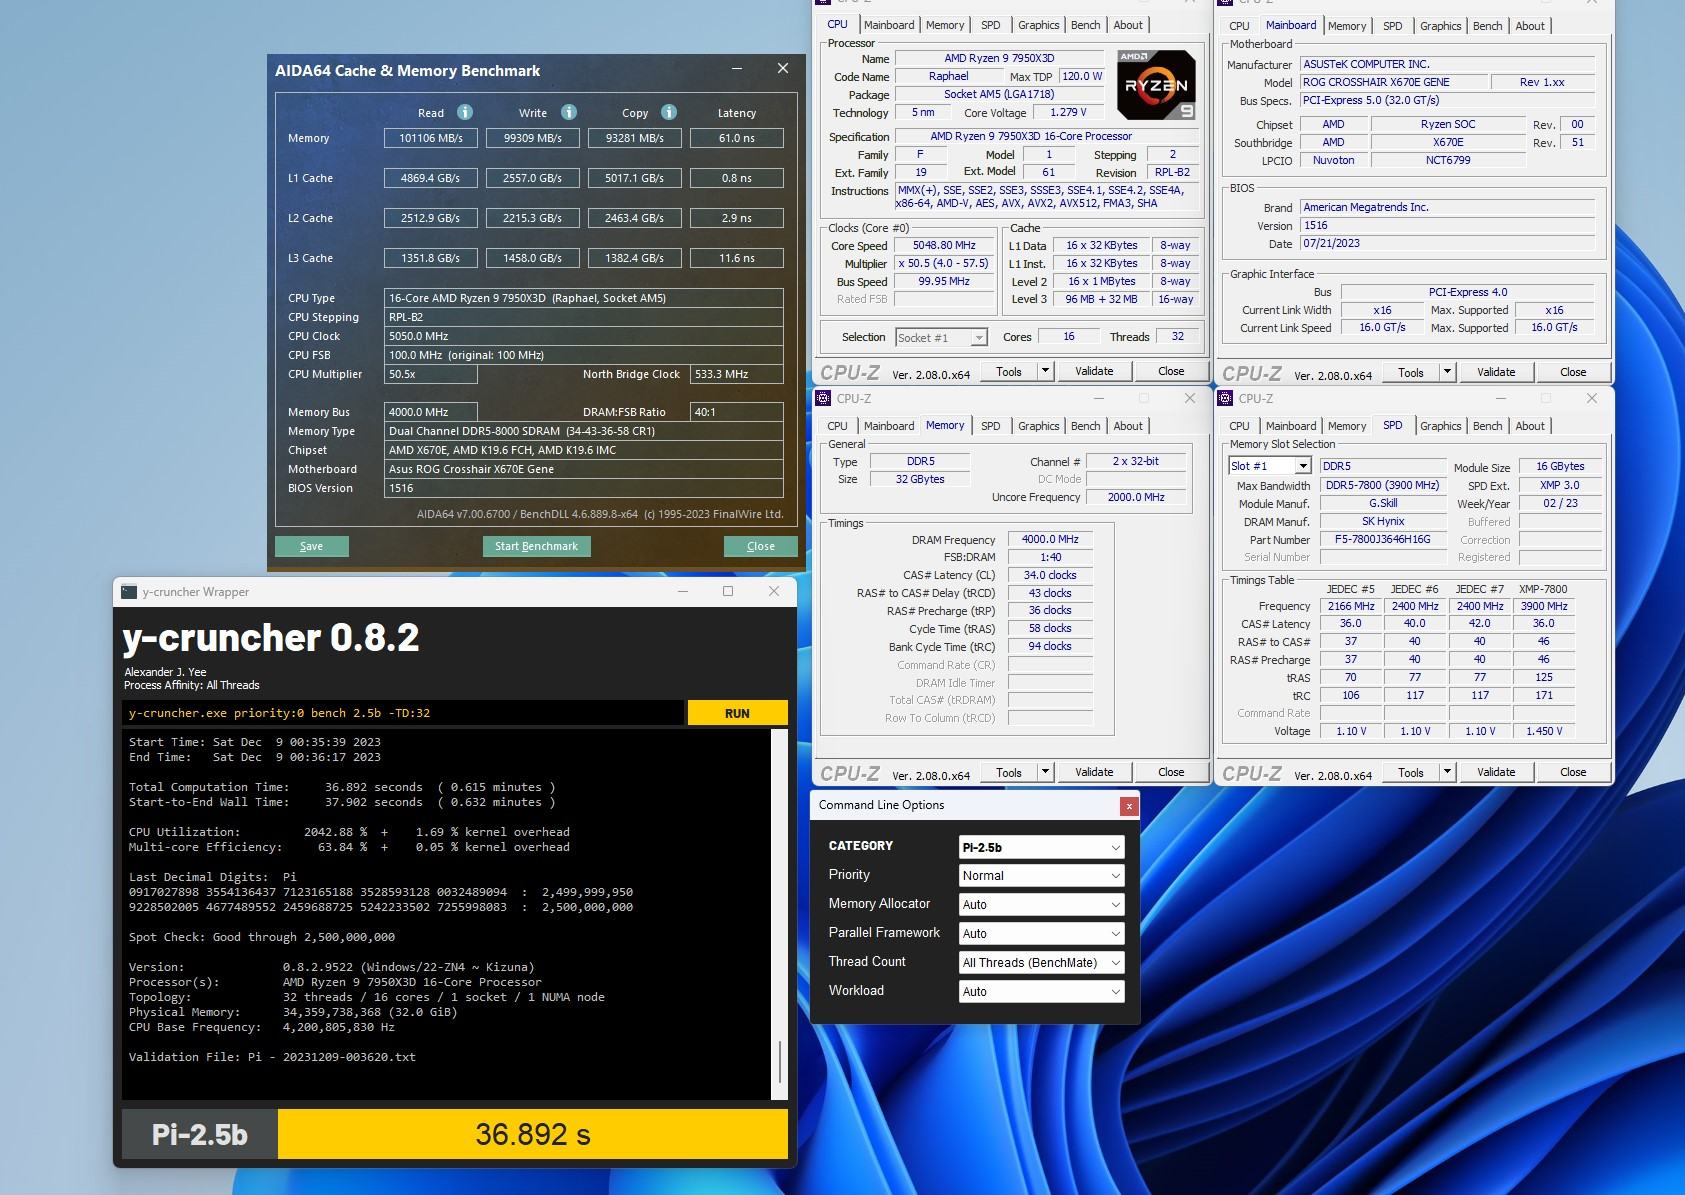Click the Memory Read 101106 MB/s value
This screenshot has height=1195, width=1685.
tap(431, 138)
